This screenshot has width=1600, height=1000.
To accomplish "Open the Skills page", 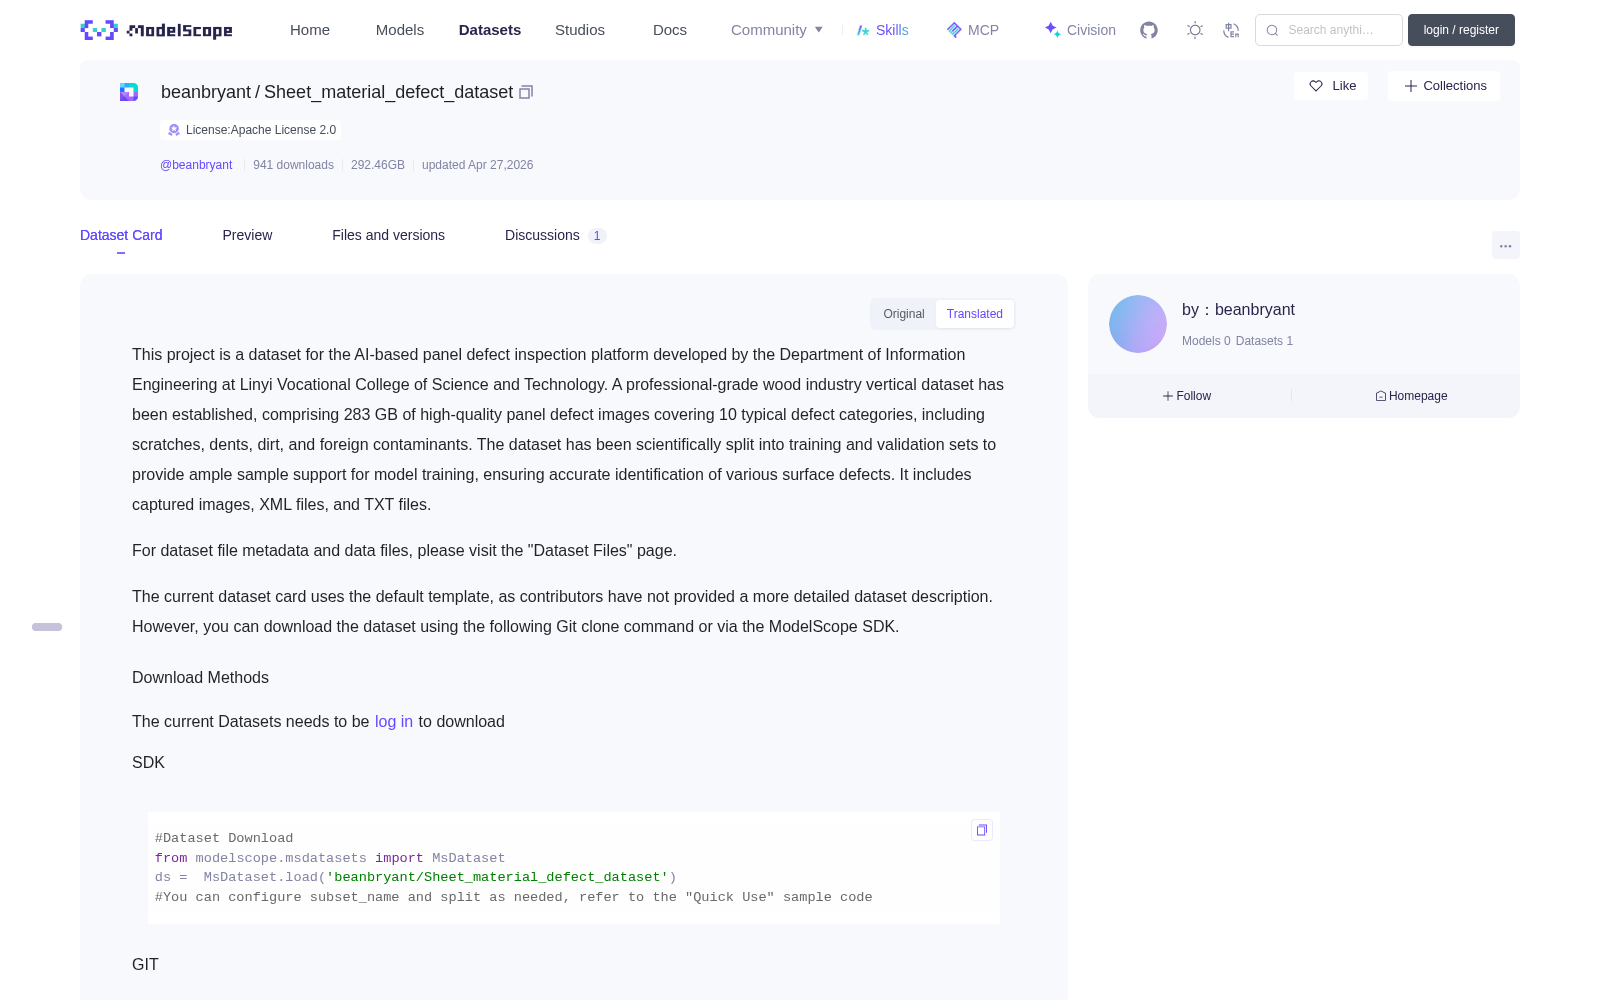I will click(882, 30).
